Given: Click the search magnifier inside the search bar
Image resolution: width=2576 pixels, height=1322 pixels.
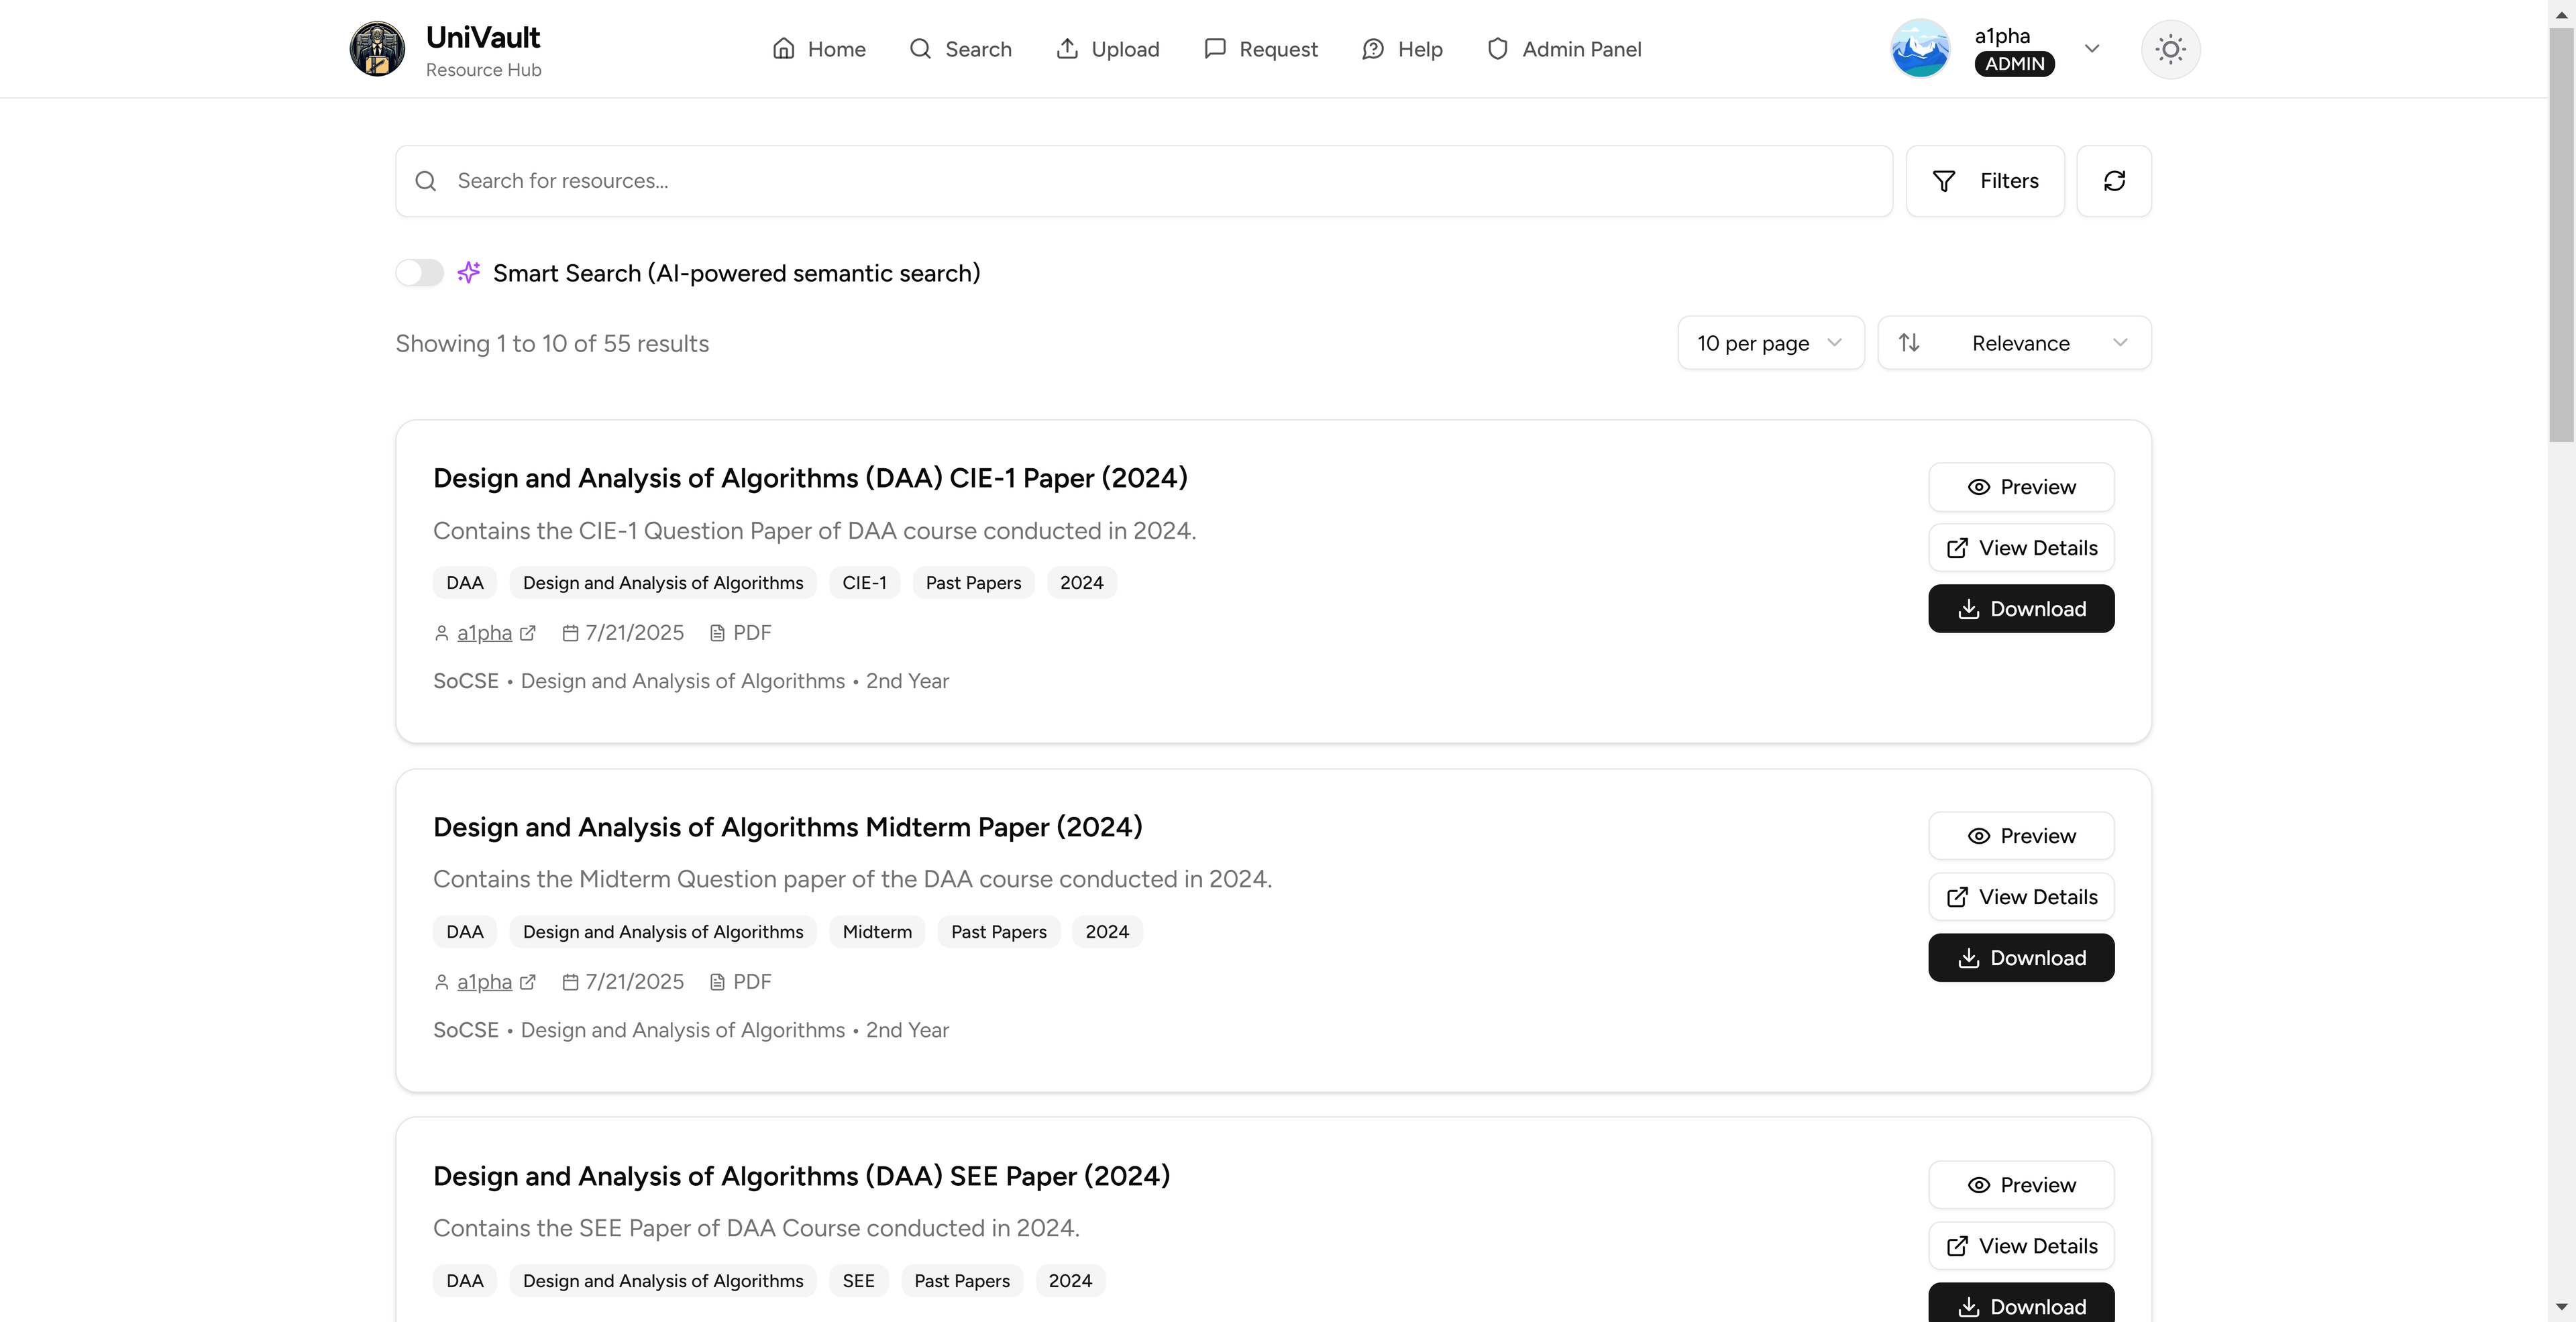Looking at the screenshot, I should (x=425, y=181).
